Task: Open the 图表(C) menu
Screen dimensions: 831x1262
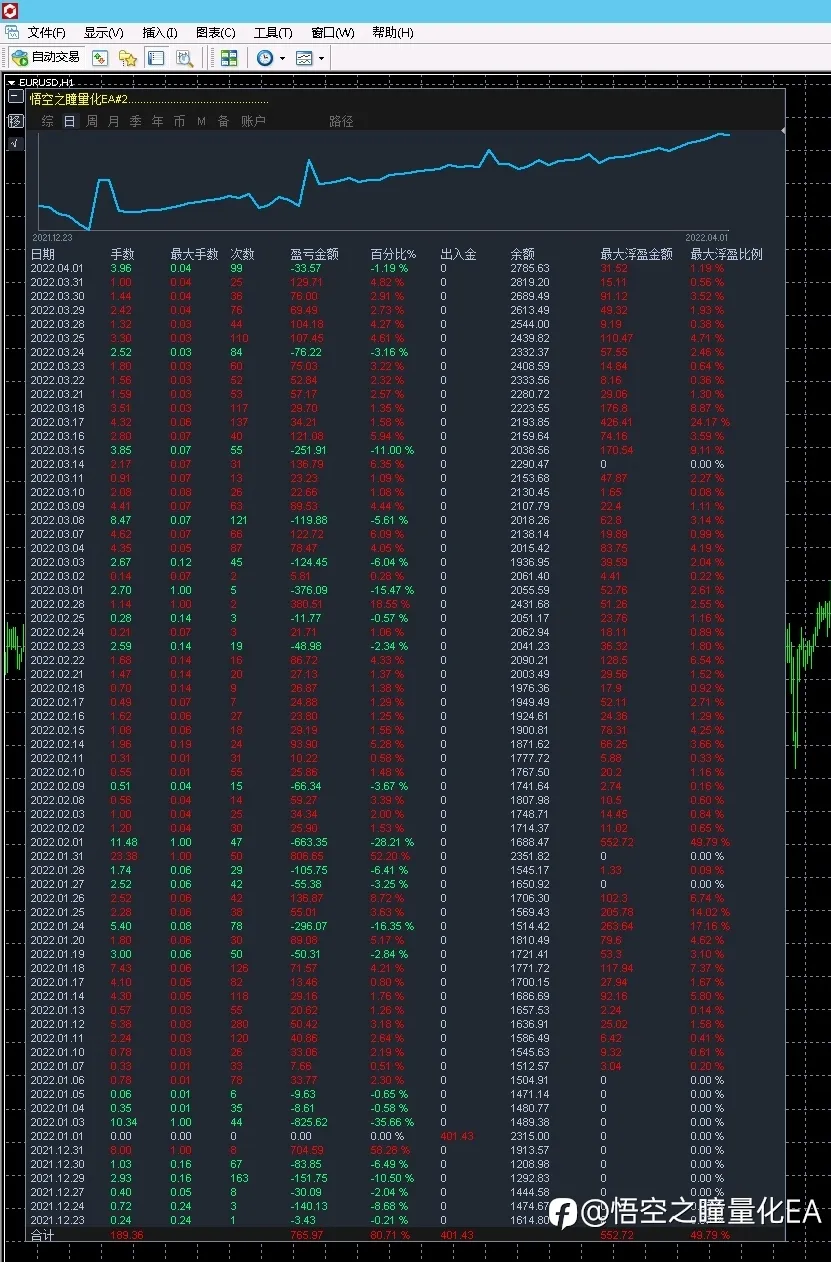Action: click(216, 33)
